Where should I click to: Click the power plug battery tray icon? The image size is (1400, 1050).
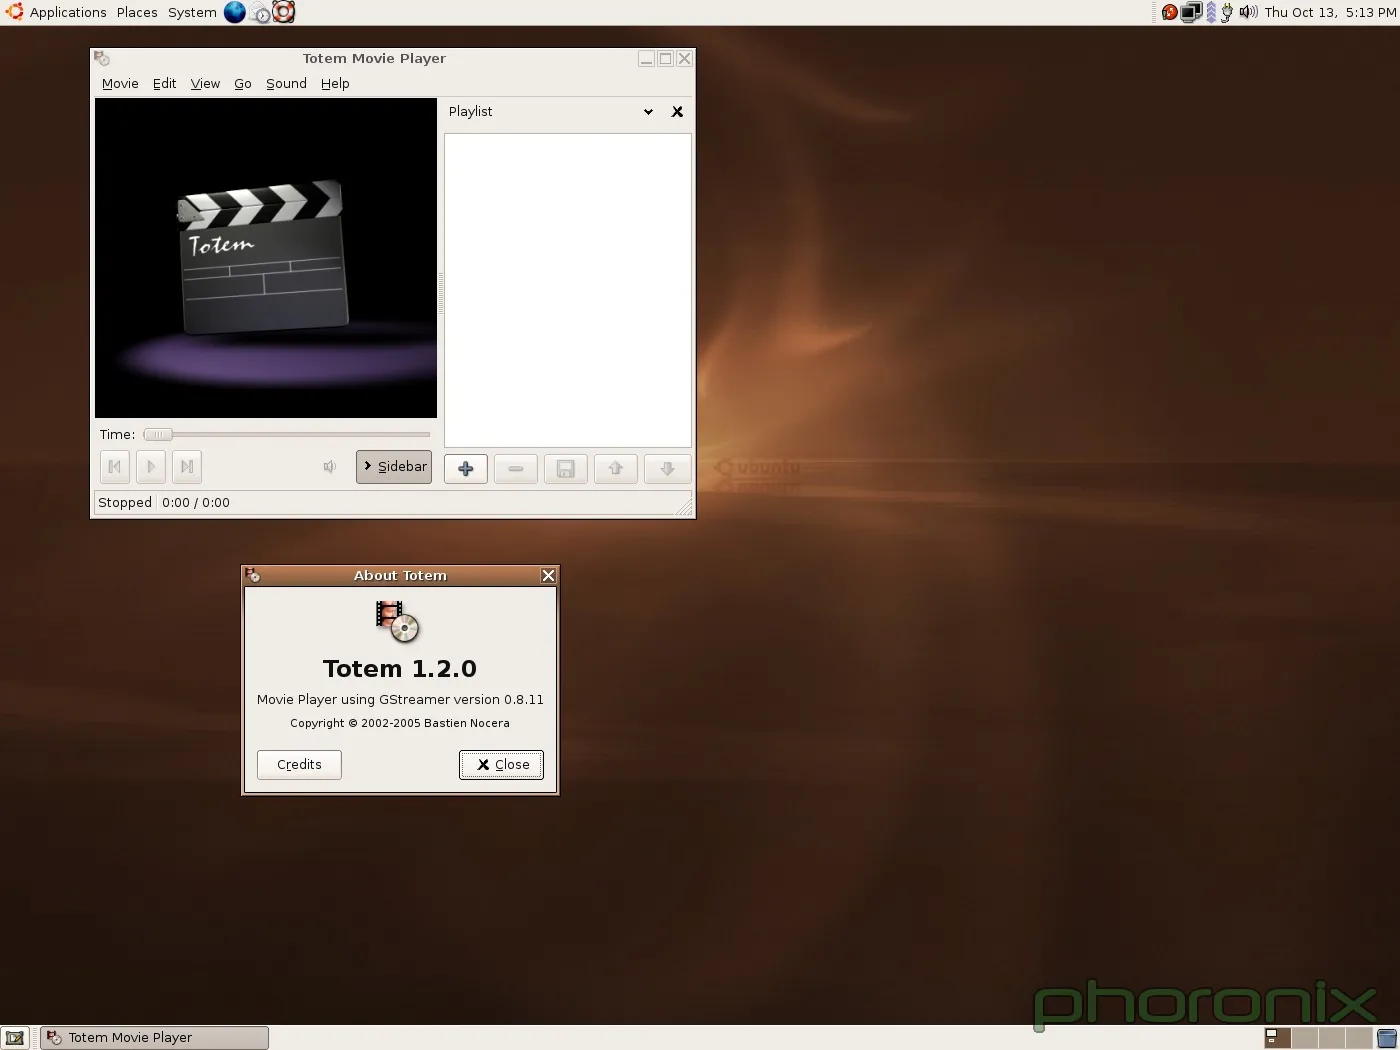(x=1227, y=12)
